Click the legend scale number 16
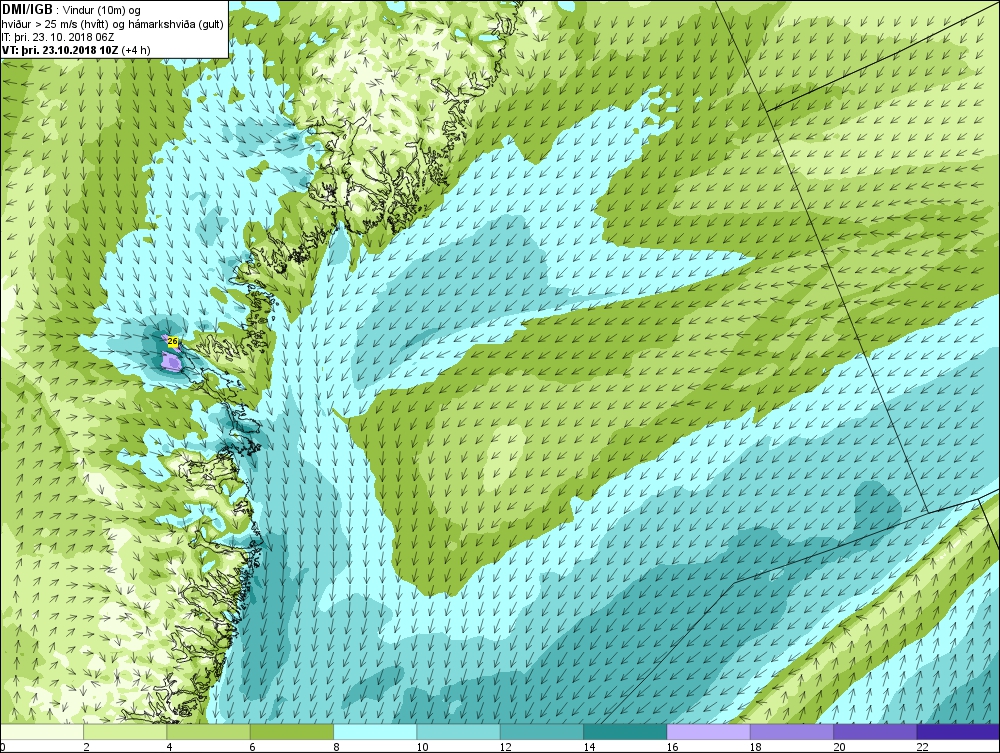This screenshot has height=753, width=1000. [672, 747]
